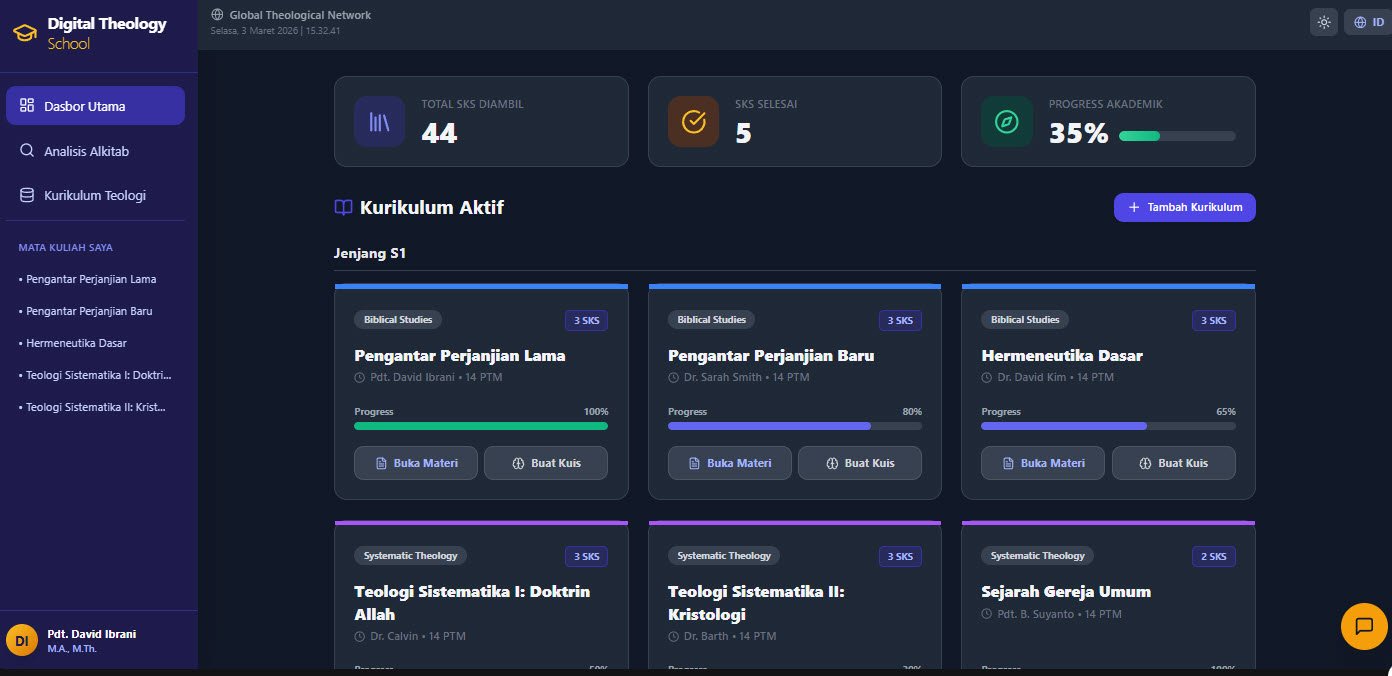Click the graduation cap logo icon
This screenshot has height=676, width=1392.
tap(24, 33)
